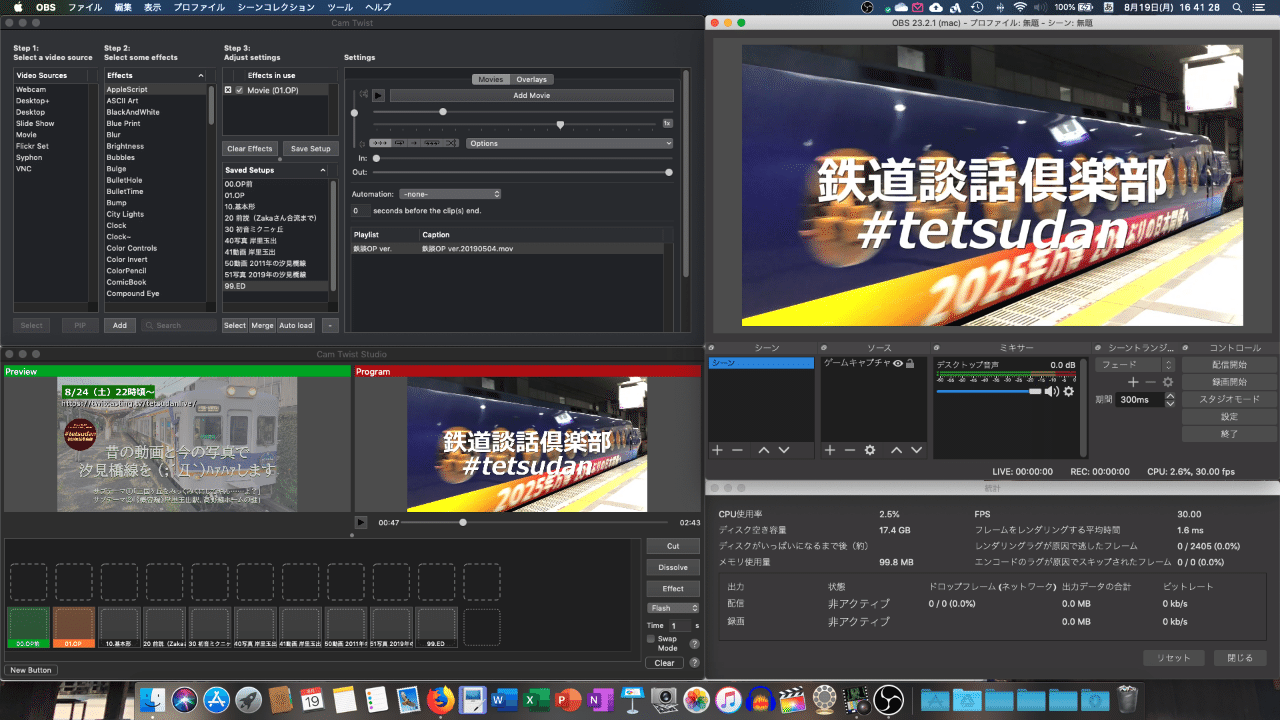1280x720 pixels.
Task: Remove the selected OBS scene
Action: coord(737,451)
